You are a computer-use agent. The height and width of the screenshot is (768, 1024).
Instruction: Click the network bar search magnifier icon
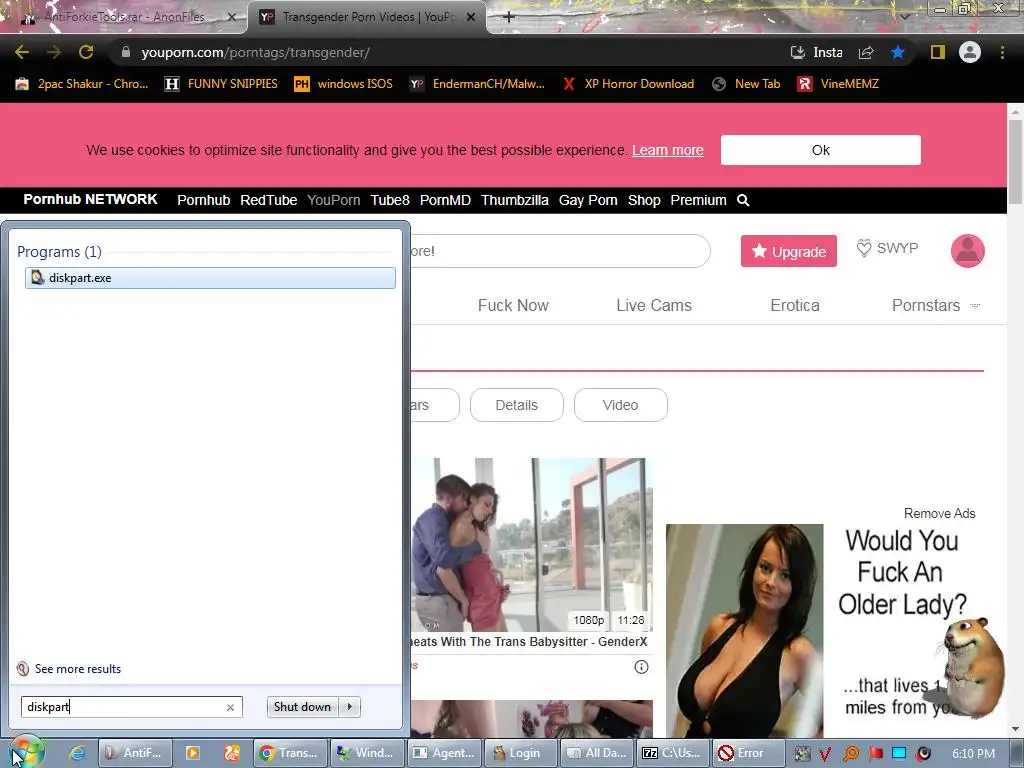pyautogui.click(x=743, y=200)
